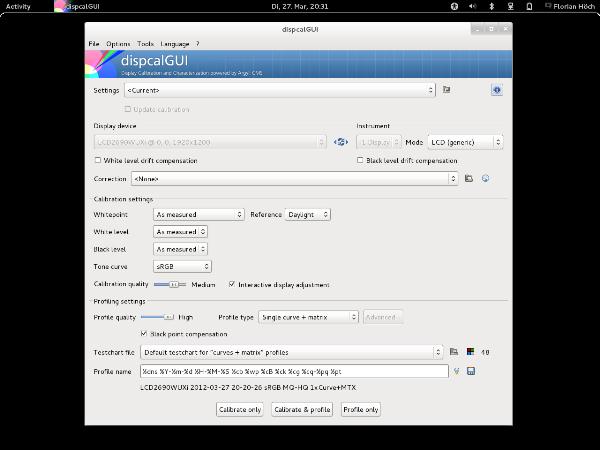This screenshot has height=450, width=600.
Task: Expand the Profile type dropdown
Action: (307, 317)
